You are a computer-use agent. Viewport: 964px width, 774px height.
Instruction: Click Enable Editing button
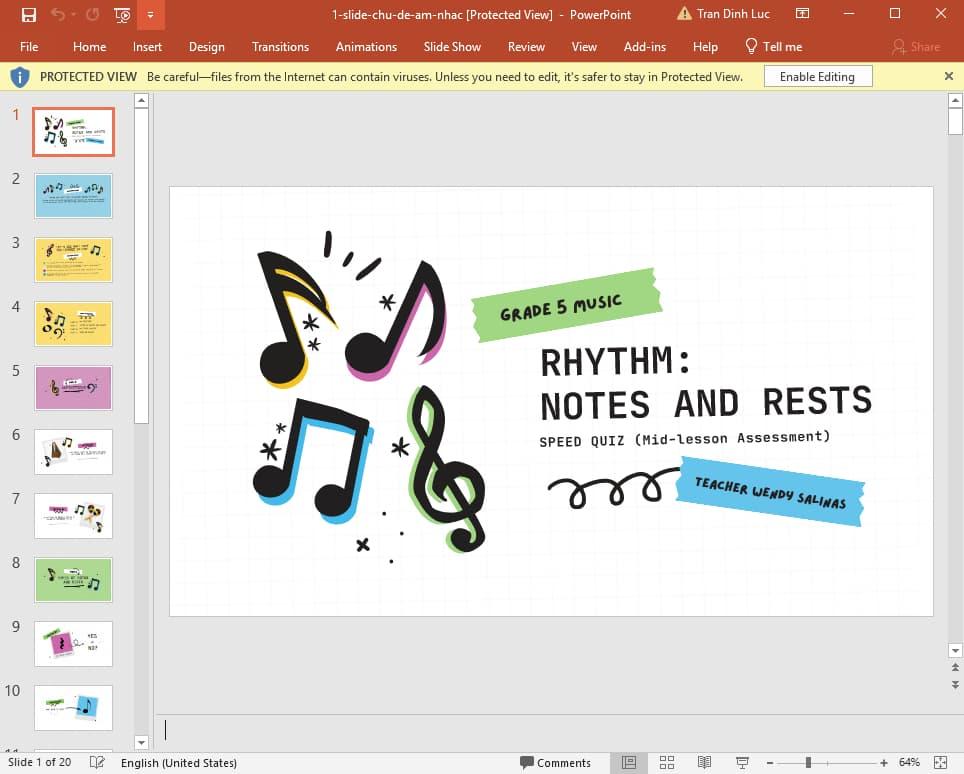[x=817, y=77]
